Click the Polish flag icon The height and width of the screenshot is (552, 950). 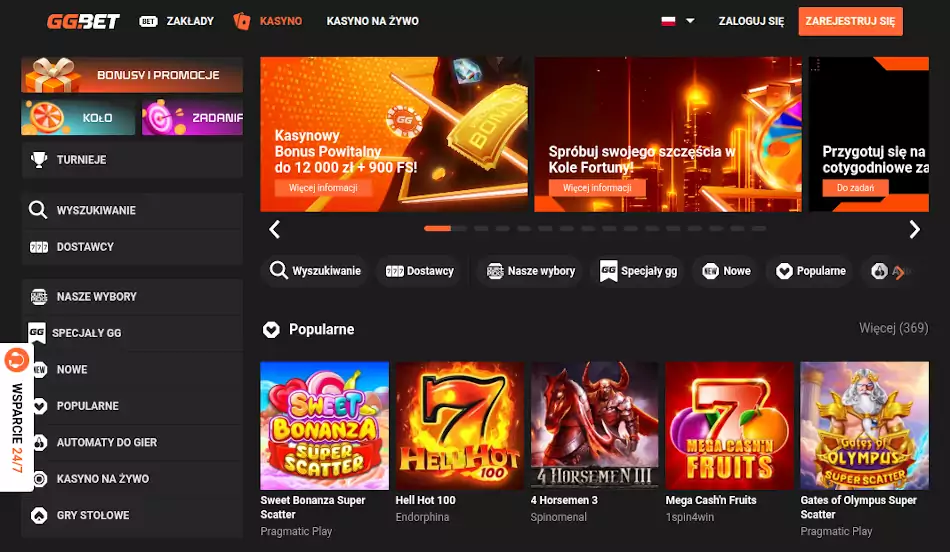click(668, 21)
